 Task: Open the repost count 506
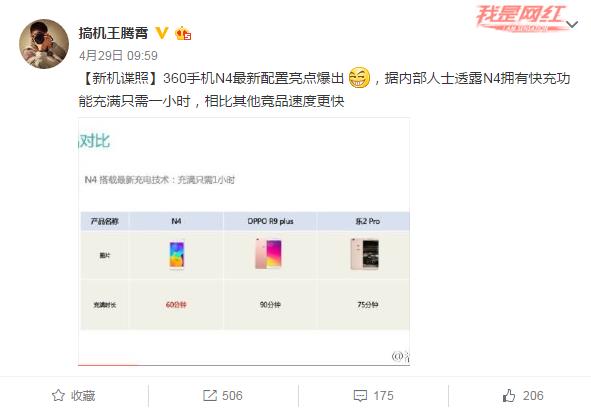pyautogui.click(x=232, y=396)
